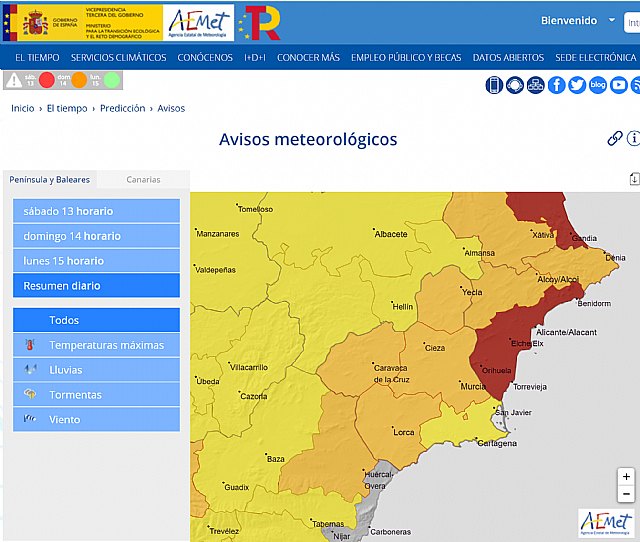Click the TR recovery plan logo
Screen dimensions: 640x542
click(x=259, y=23)
